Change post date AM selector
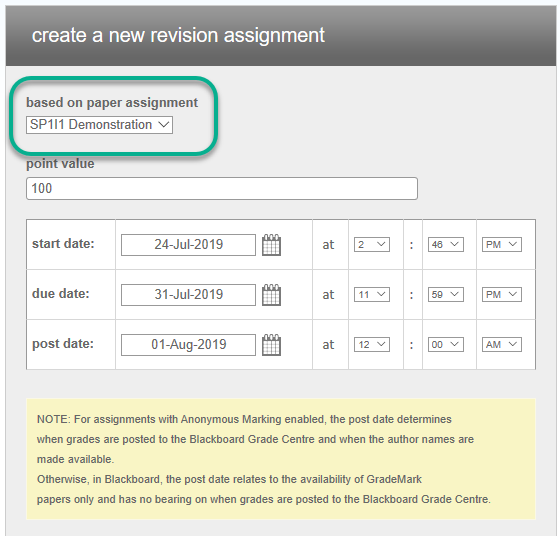Image resolution: width=560 pixels, height=536 pixels. [x=502, y=345]
